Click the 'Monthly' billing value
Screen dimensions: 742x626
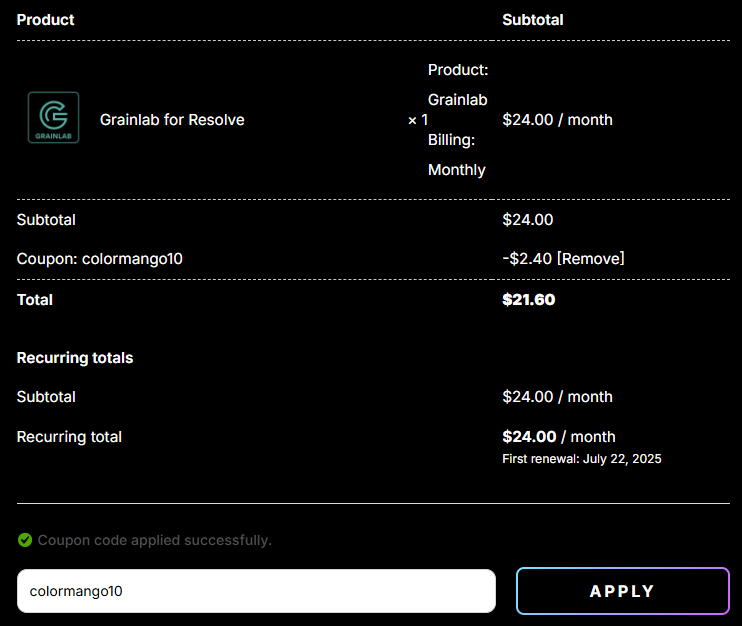click(457, 170)
